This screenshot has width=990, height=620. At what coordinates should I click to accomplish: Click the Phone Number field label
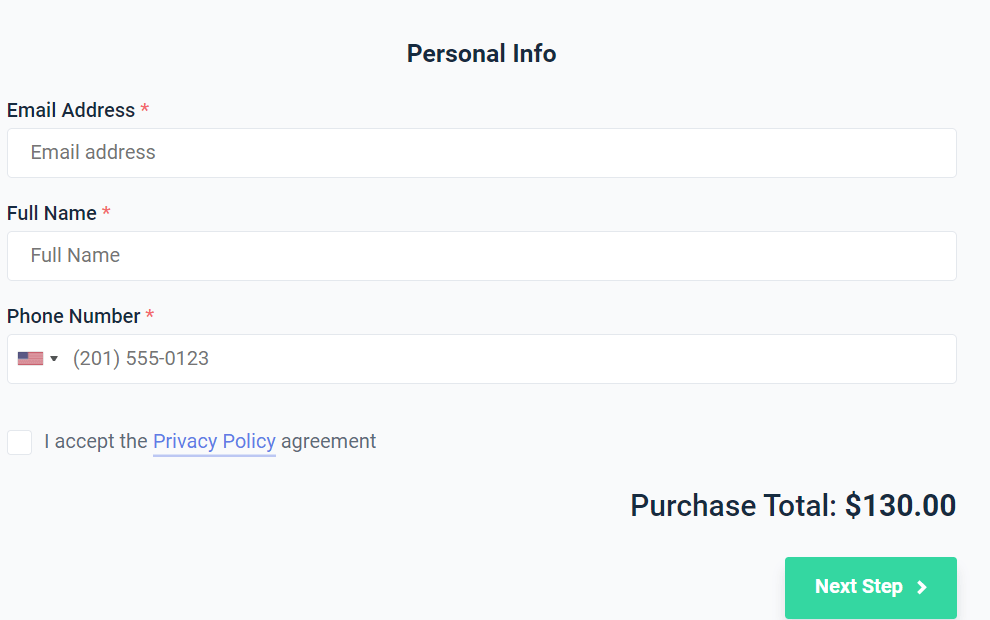[73, 316]
